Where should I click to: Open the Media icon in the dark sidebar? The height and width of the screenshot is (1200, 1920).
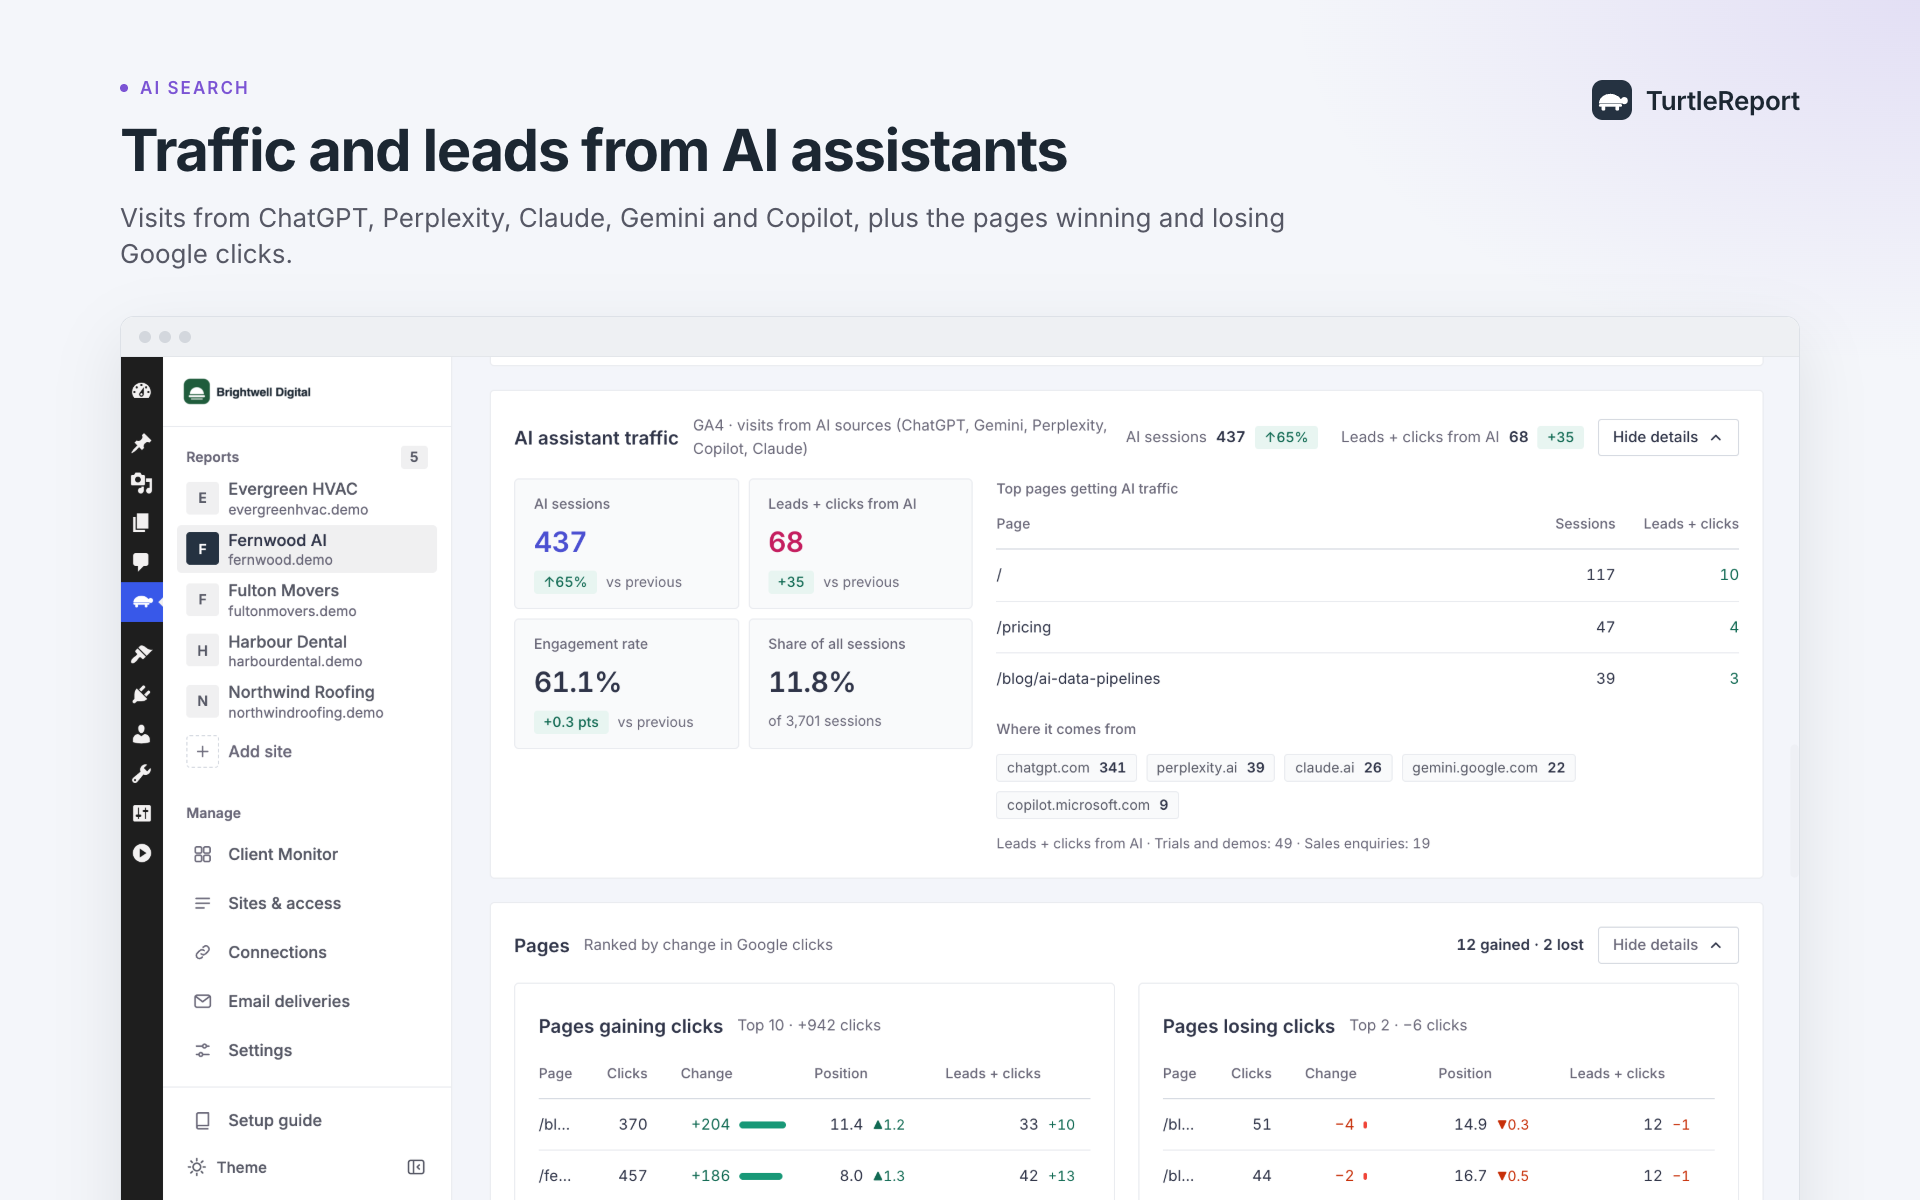(x=141, y=483)
